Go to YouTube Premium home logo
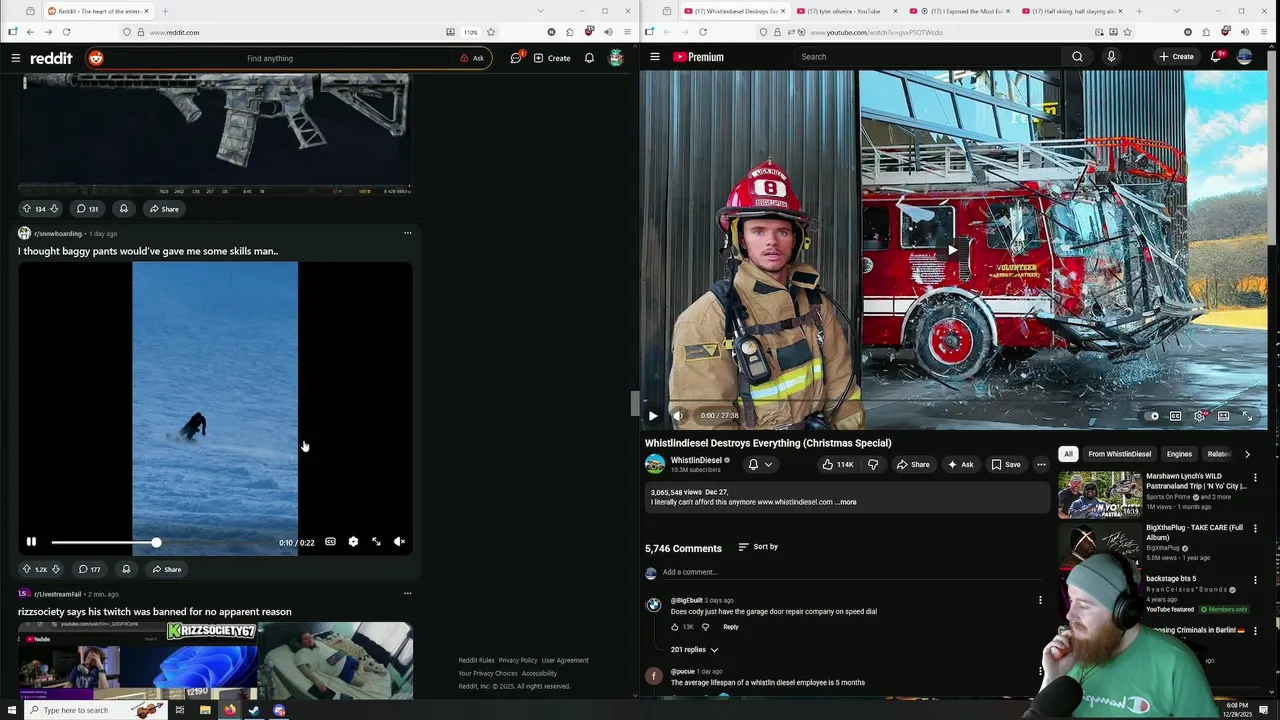Image resolution: width=1280 pixels, height=720 pixels. [698, 57]
